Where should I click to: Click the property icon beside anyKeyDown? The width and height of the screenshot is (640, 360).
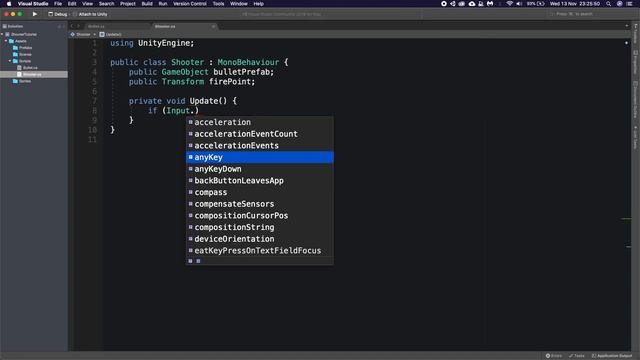tap(191, 169)
